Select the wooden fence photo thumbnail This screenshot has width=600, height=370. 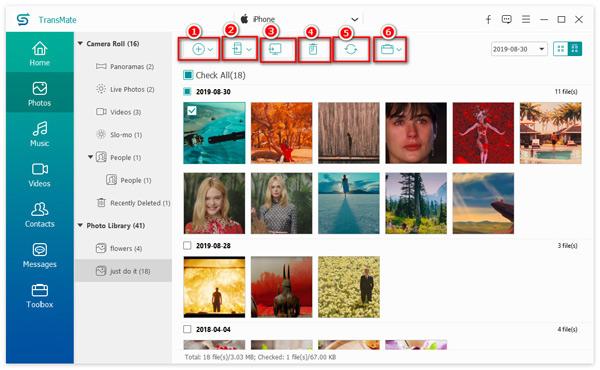[349, 133]
